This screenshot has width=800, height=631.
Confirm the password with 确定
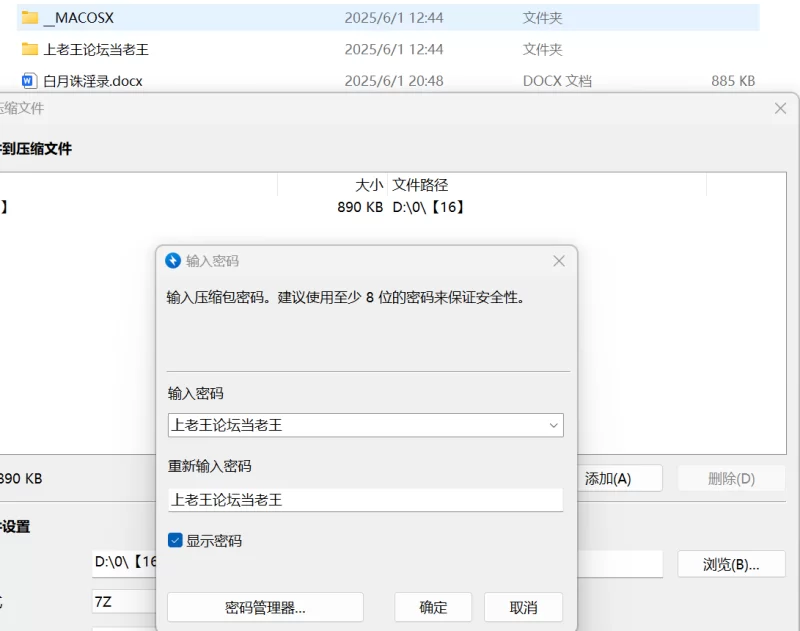(433, 607)
